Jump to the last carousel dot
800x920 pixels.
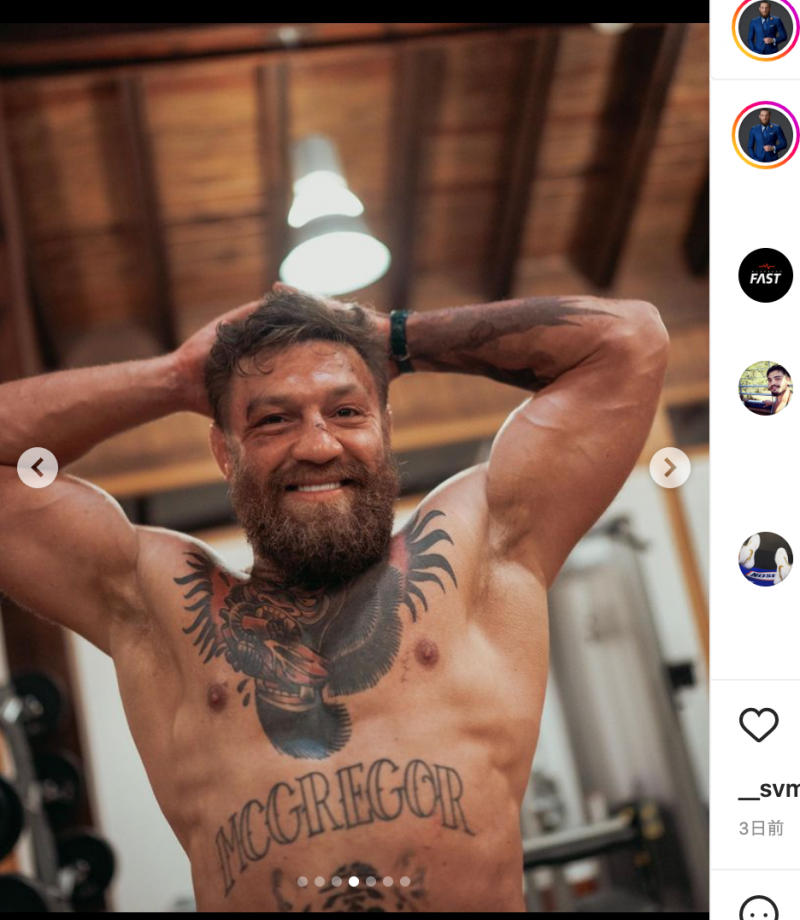tap(404, 882)
